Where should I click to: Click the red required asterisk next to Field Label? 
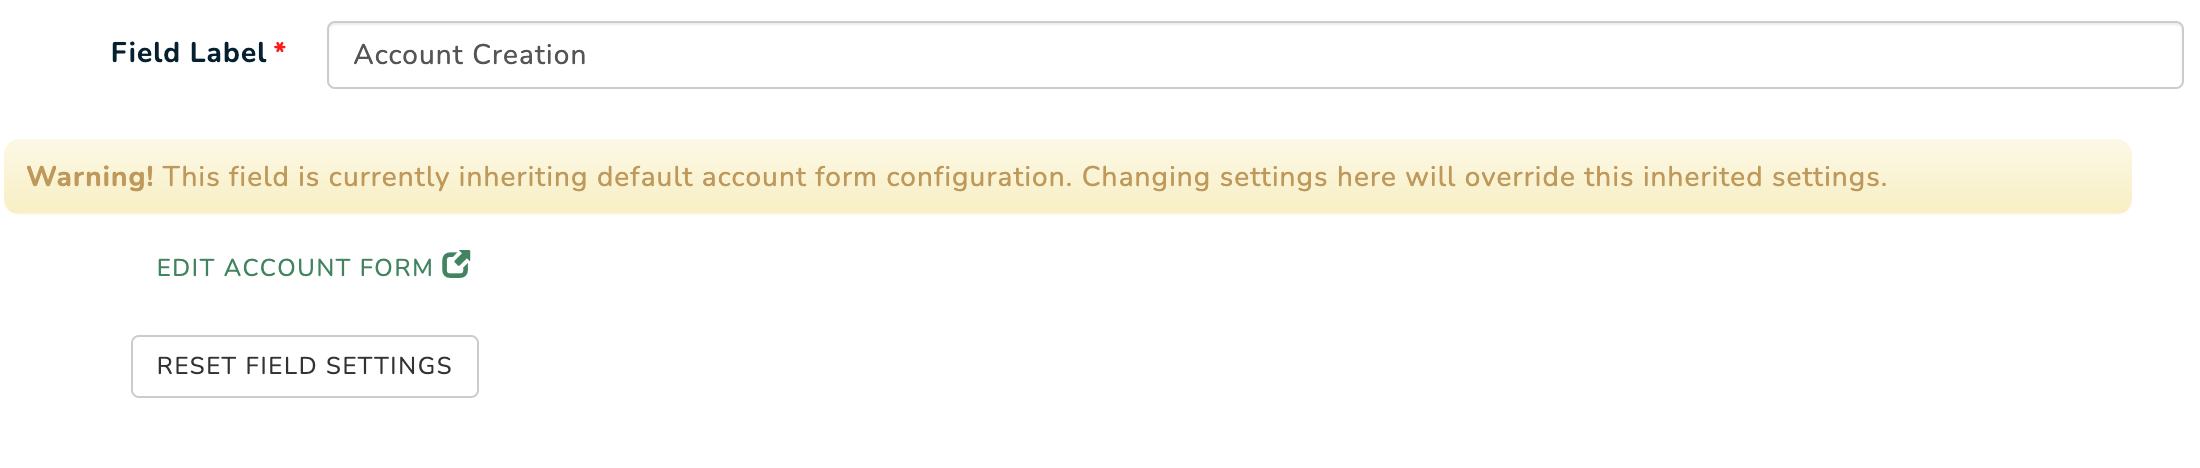(x=280, y=49)
